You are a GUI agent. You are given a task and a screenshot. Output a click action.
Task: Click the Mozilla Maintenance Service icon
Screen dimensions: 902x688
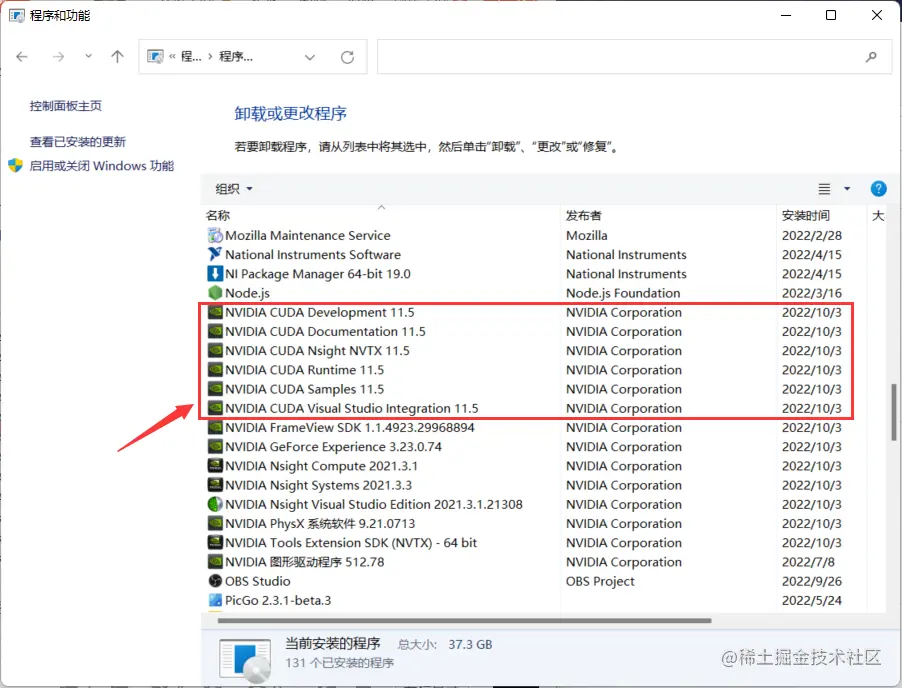[x=215, y=235]
